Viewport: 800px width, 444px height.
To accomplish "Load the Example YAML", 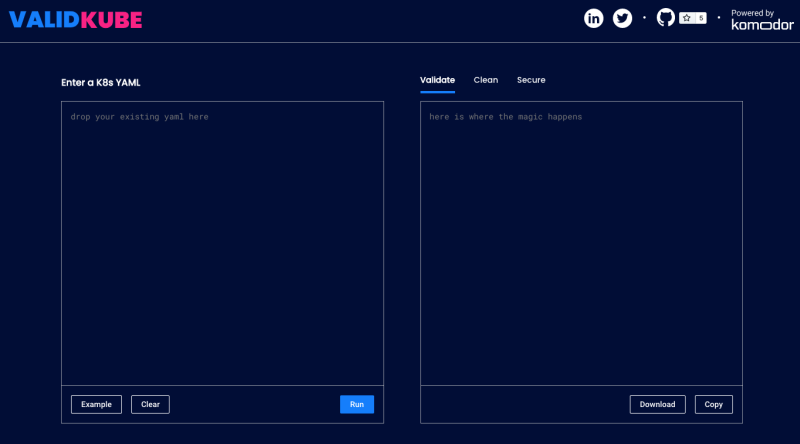I will coord(96,404).
